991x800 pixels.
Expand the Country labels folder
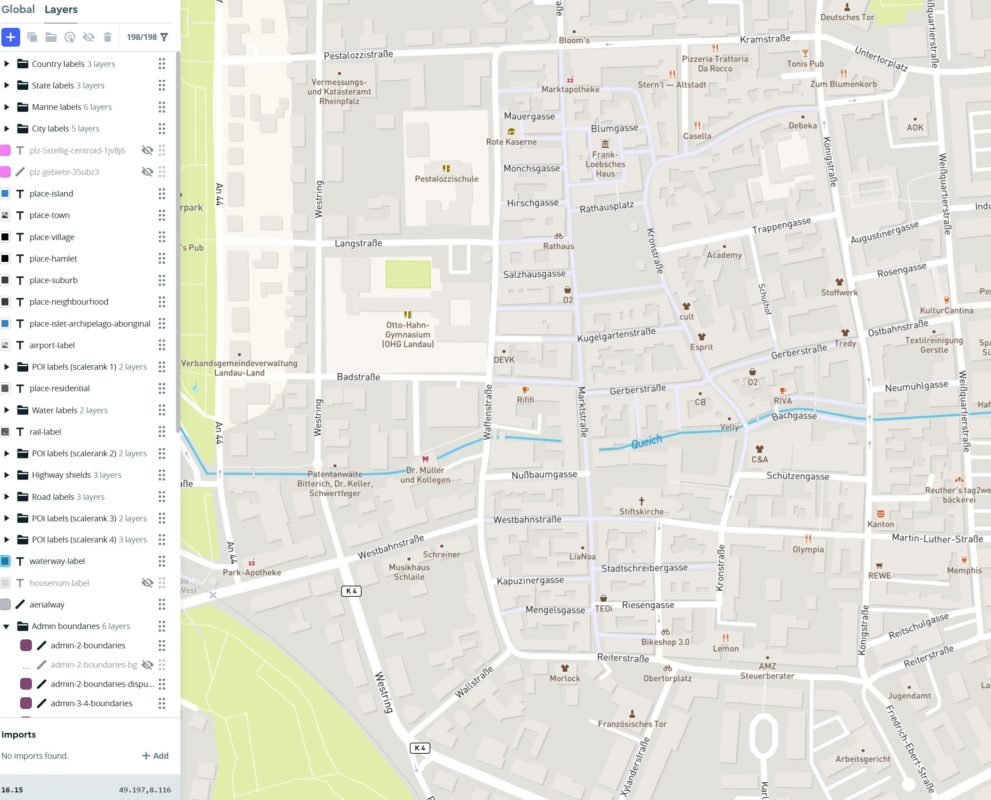[8, 64]
